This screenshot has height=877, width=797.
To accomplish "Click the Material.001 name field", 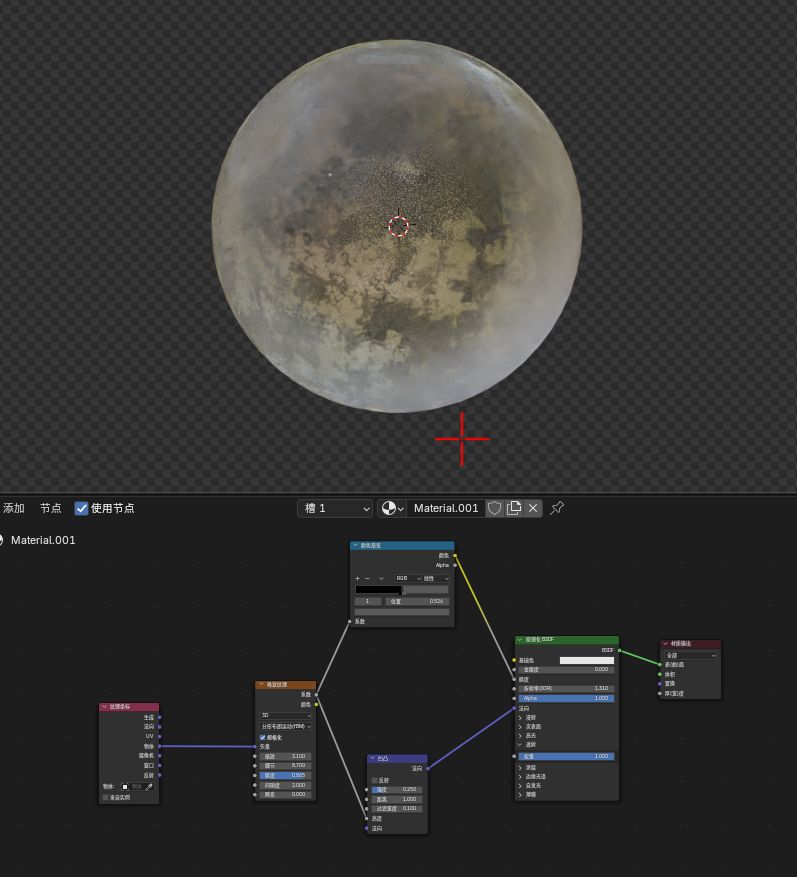I will tap(446, 508).
